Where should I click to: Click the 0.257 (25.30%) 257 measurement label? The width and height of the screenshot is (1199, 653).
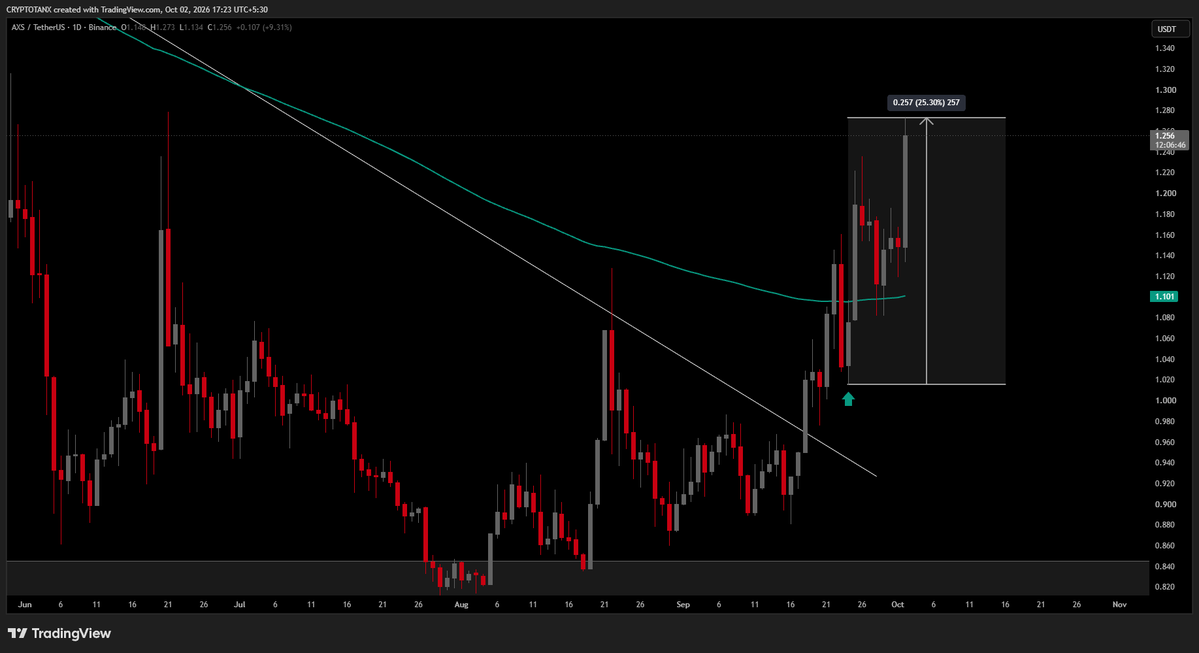click(x=925, y=102)
